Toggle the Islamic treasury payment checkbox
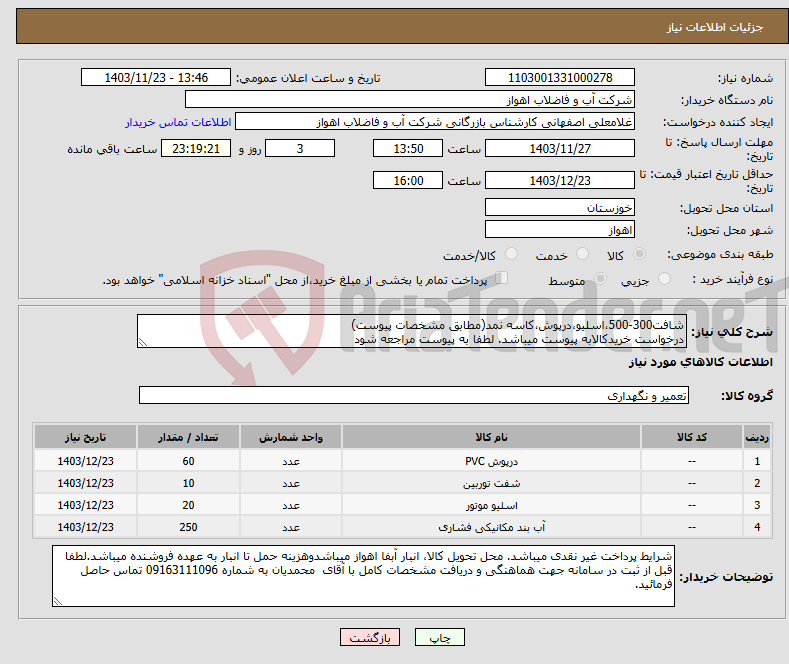This screenshot has height=664, width=789. coord(502,278)
